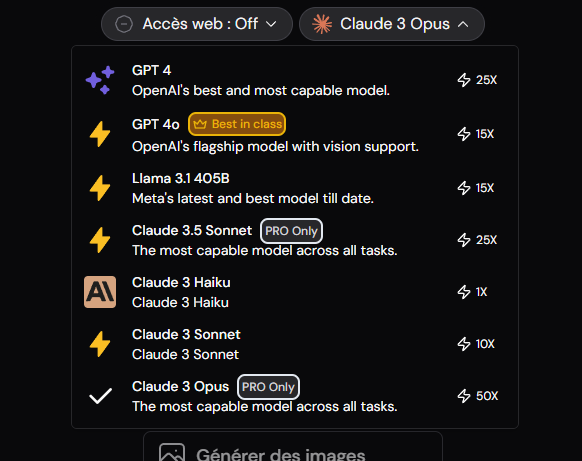Viewport: 582px width, 461px height.
Task: Click the Générer des images button
Action: tap(293, 447)
